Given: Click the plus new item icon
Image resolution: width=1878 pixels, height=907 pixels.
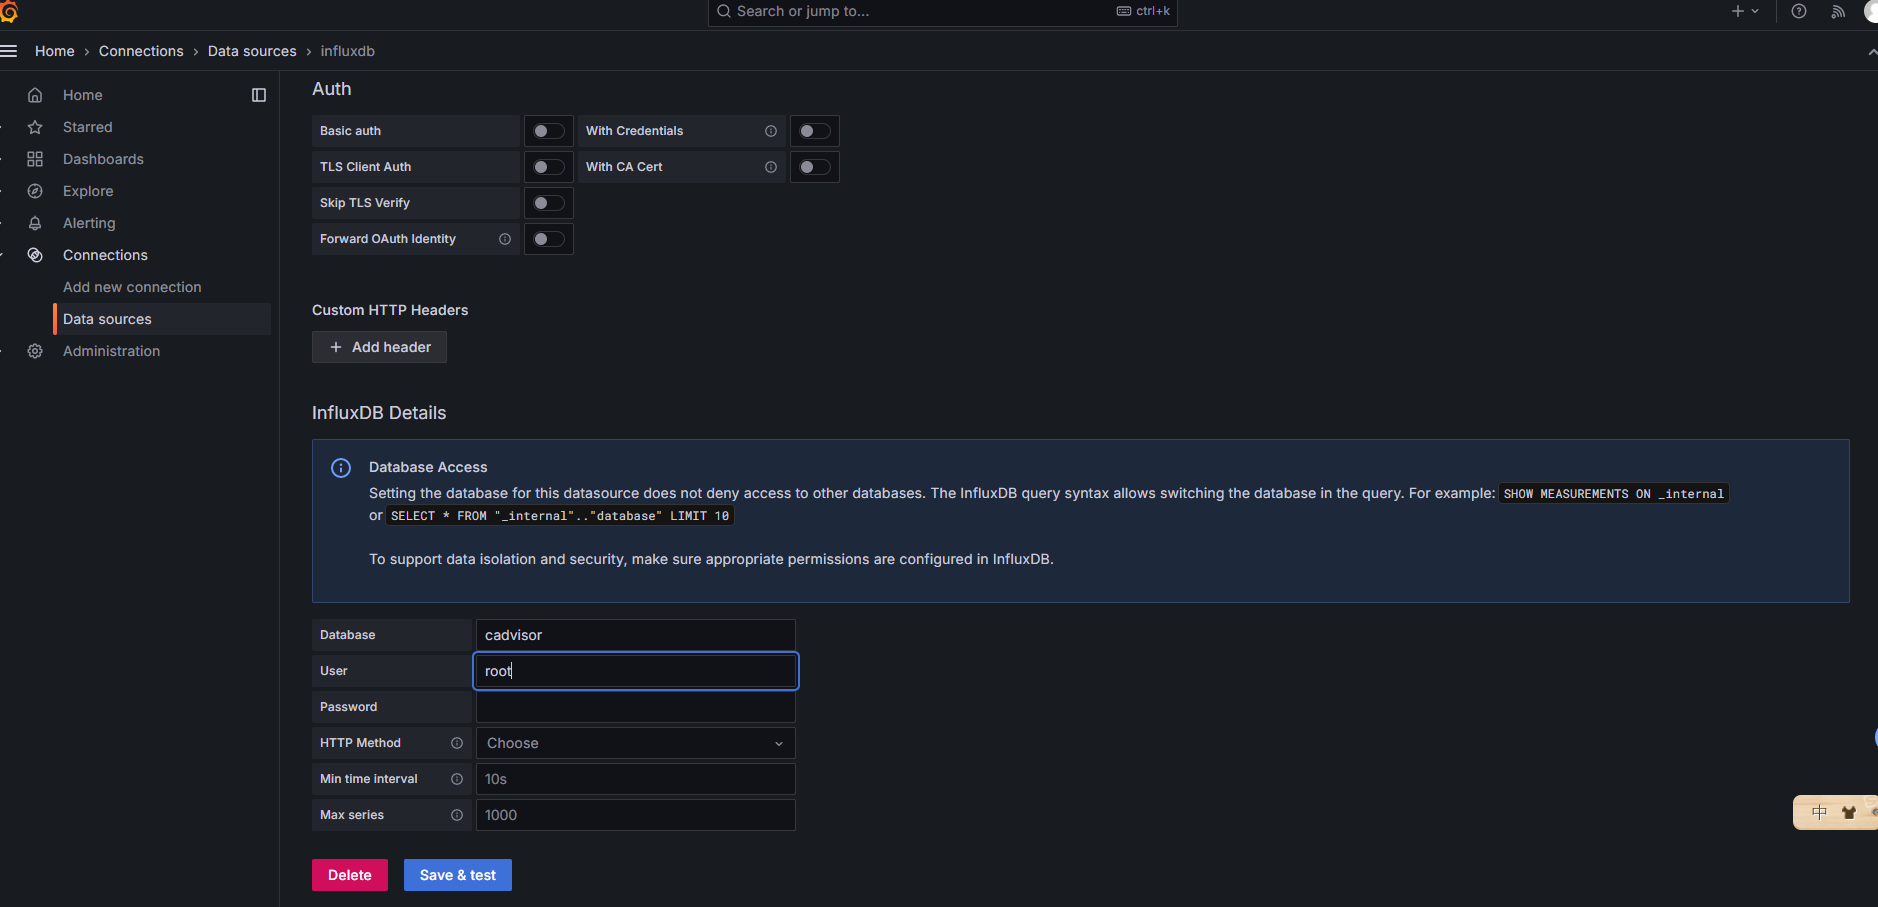Looking at the screenshot, I should [1738, 11].
